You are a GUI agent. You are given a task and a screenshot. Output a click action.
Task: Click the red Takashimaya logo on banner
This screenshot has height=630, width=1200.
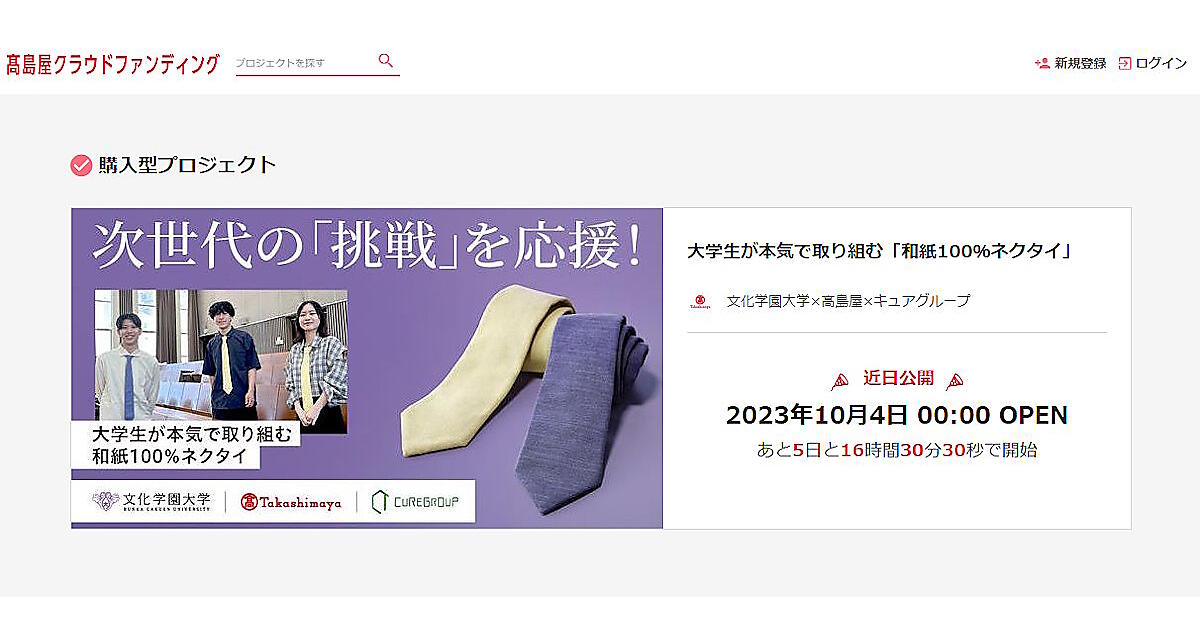[291, 502]
